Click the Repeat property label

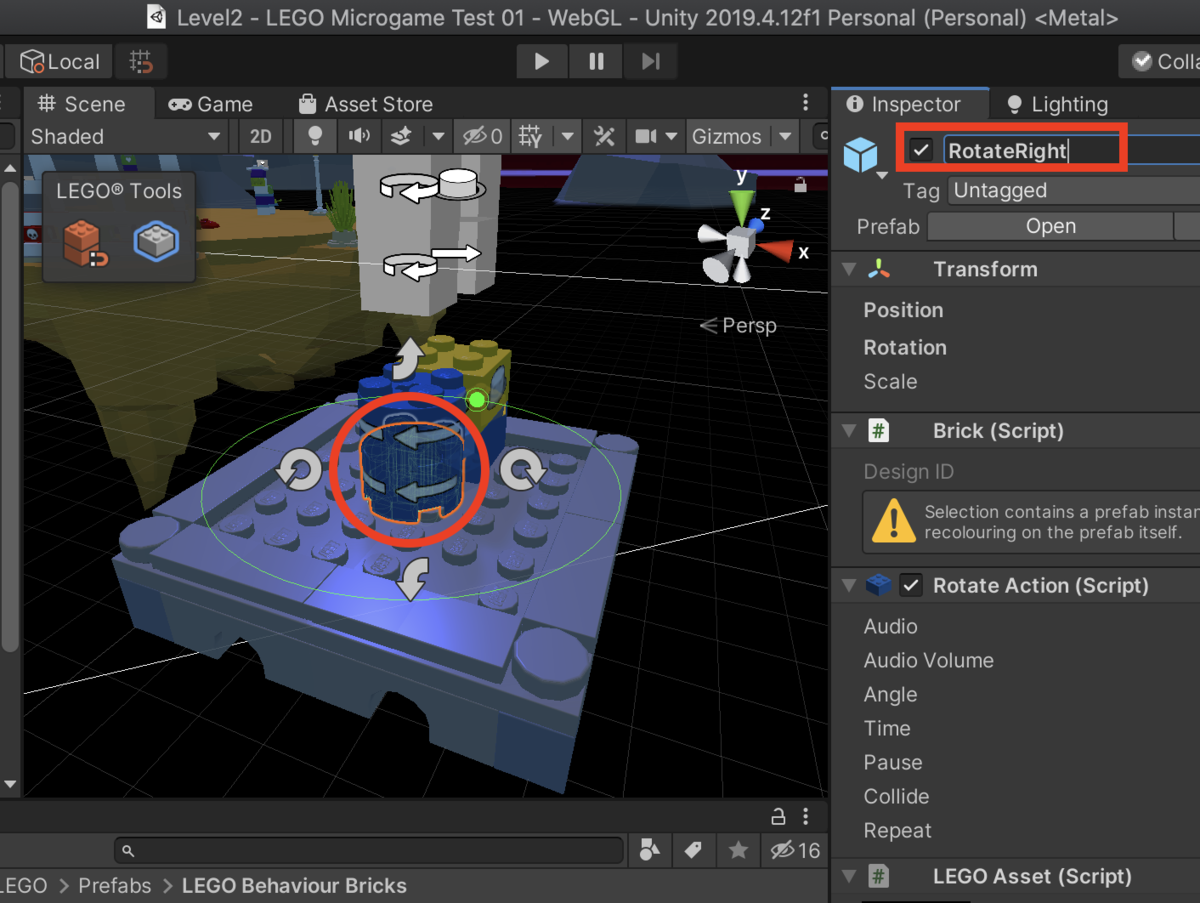897,830
